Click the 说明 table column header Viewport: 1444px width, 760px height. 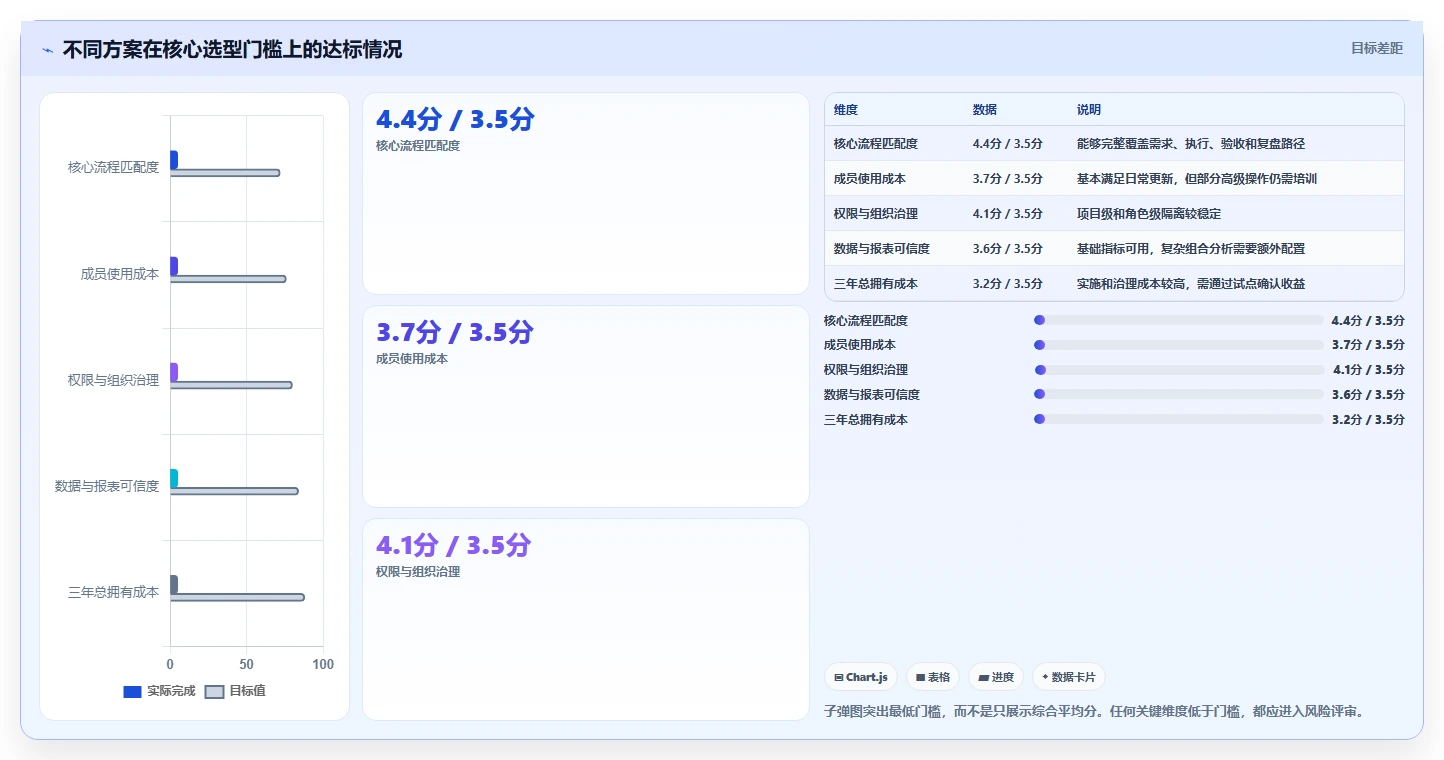[x=1089, y=110]
